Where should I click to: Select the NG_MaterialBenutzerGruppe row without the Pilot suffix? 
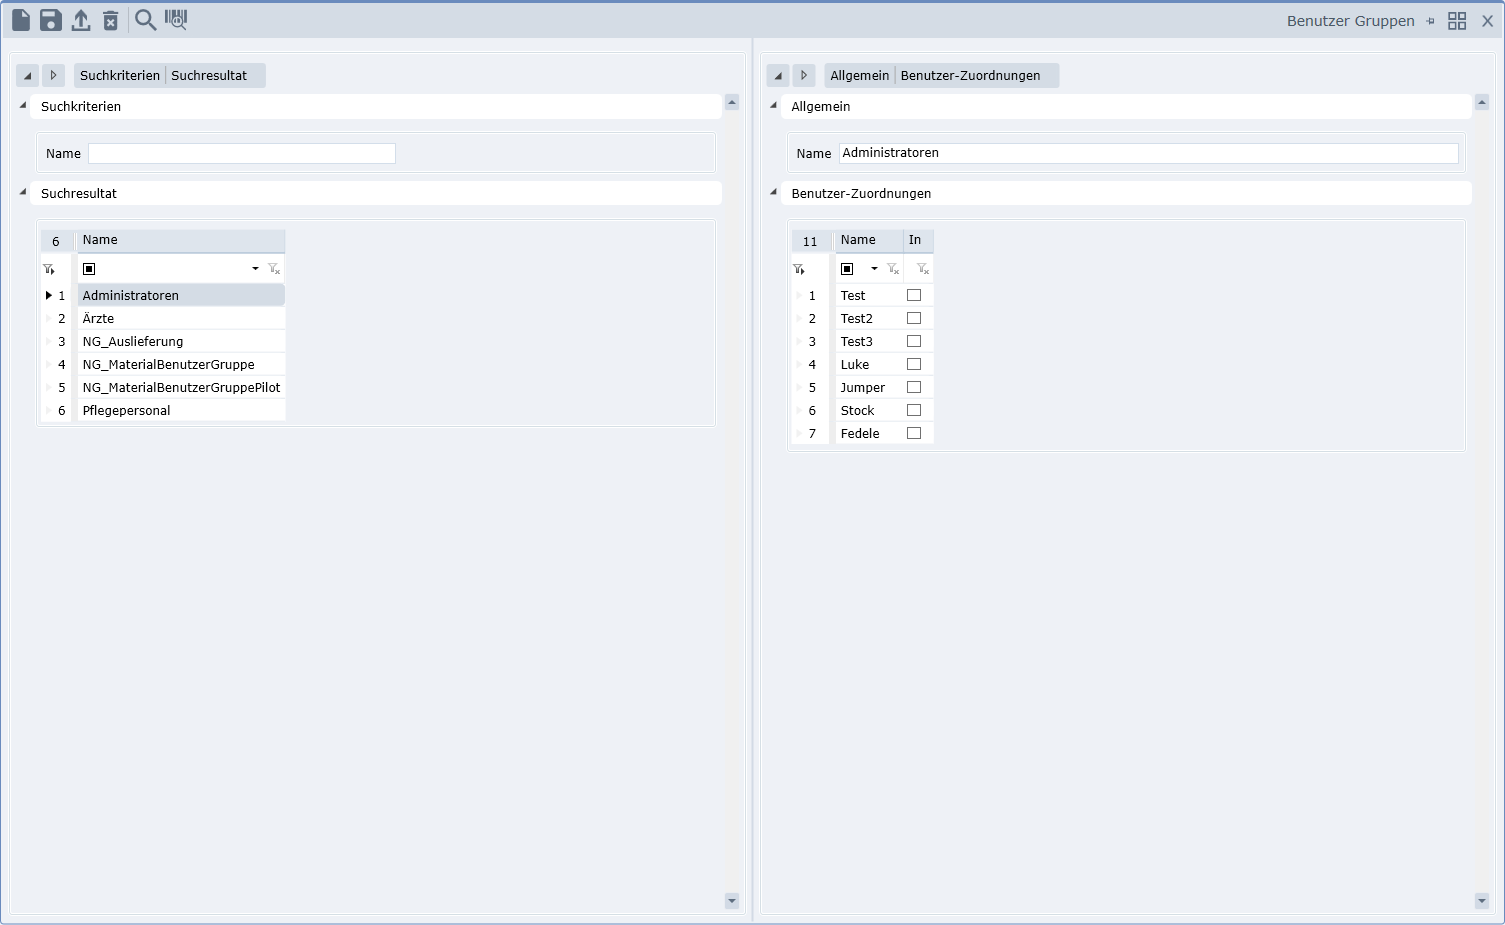point(181,364)
